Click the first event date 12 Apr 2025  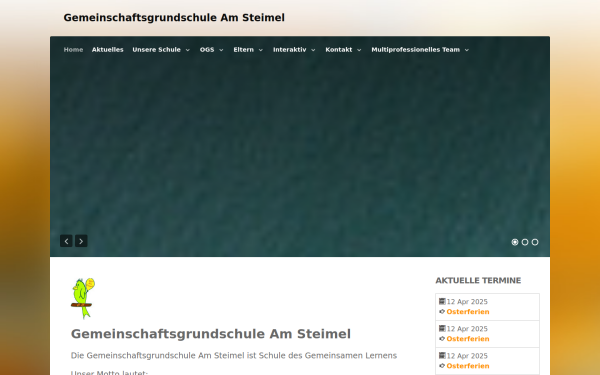pos(467,302)
